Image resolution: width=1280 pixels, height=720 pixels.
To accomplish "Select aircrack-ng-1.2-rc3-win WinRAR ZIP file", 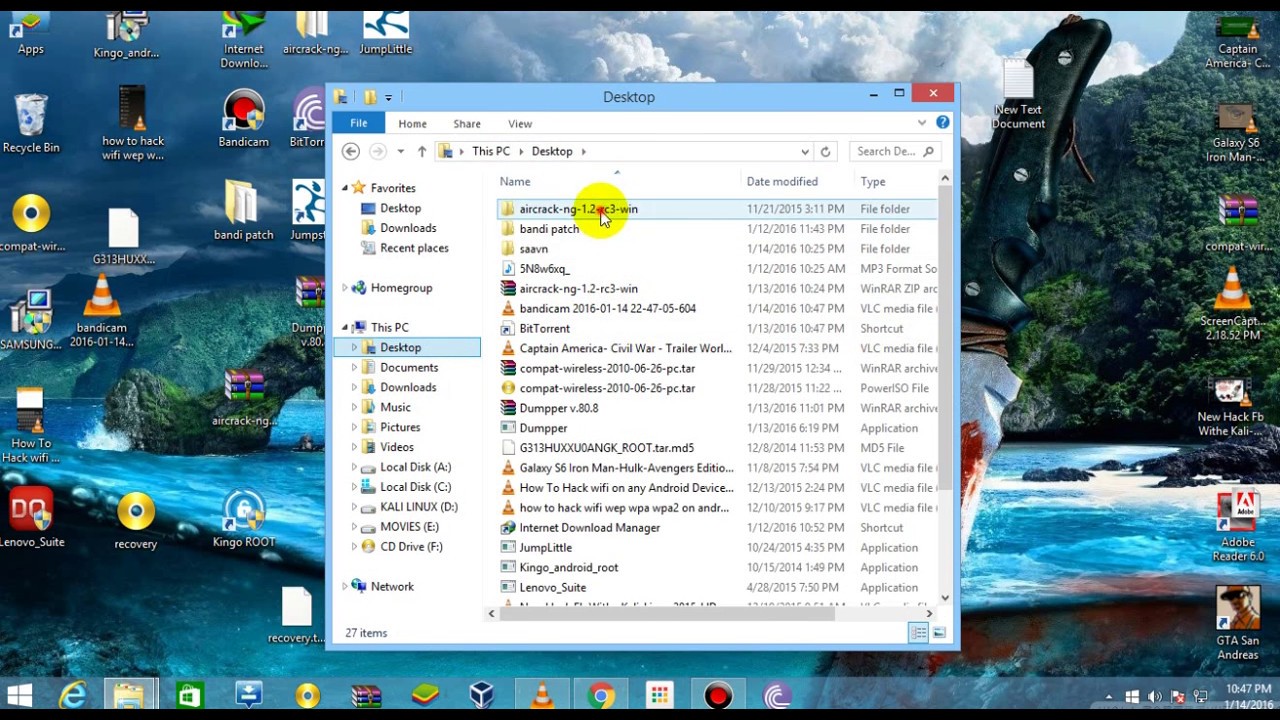I will 717,289.
